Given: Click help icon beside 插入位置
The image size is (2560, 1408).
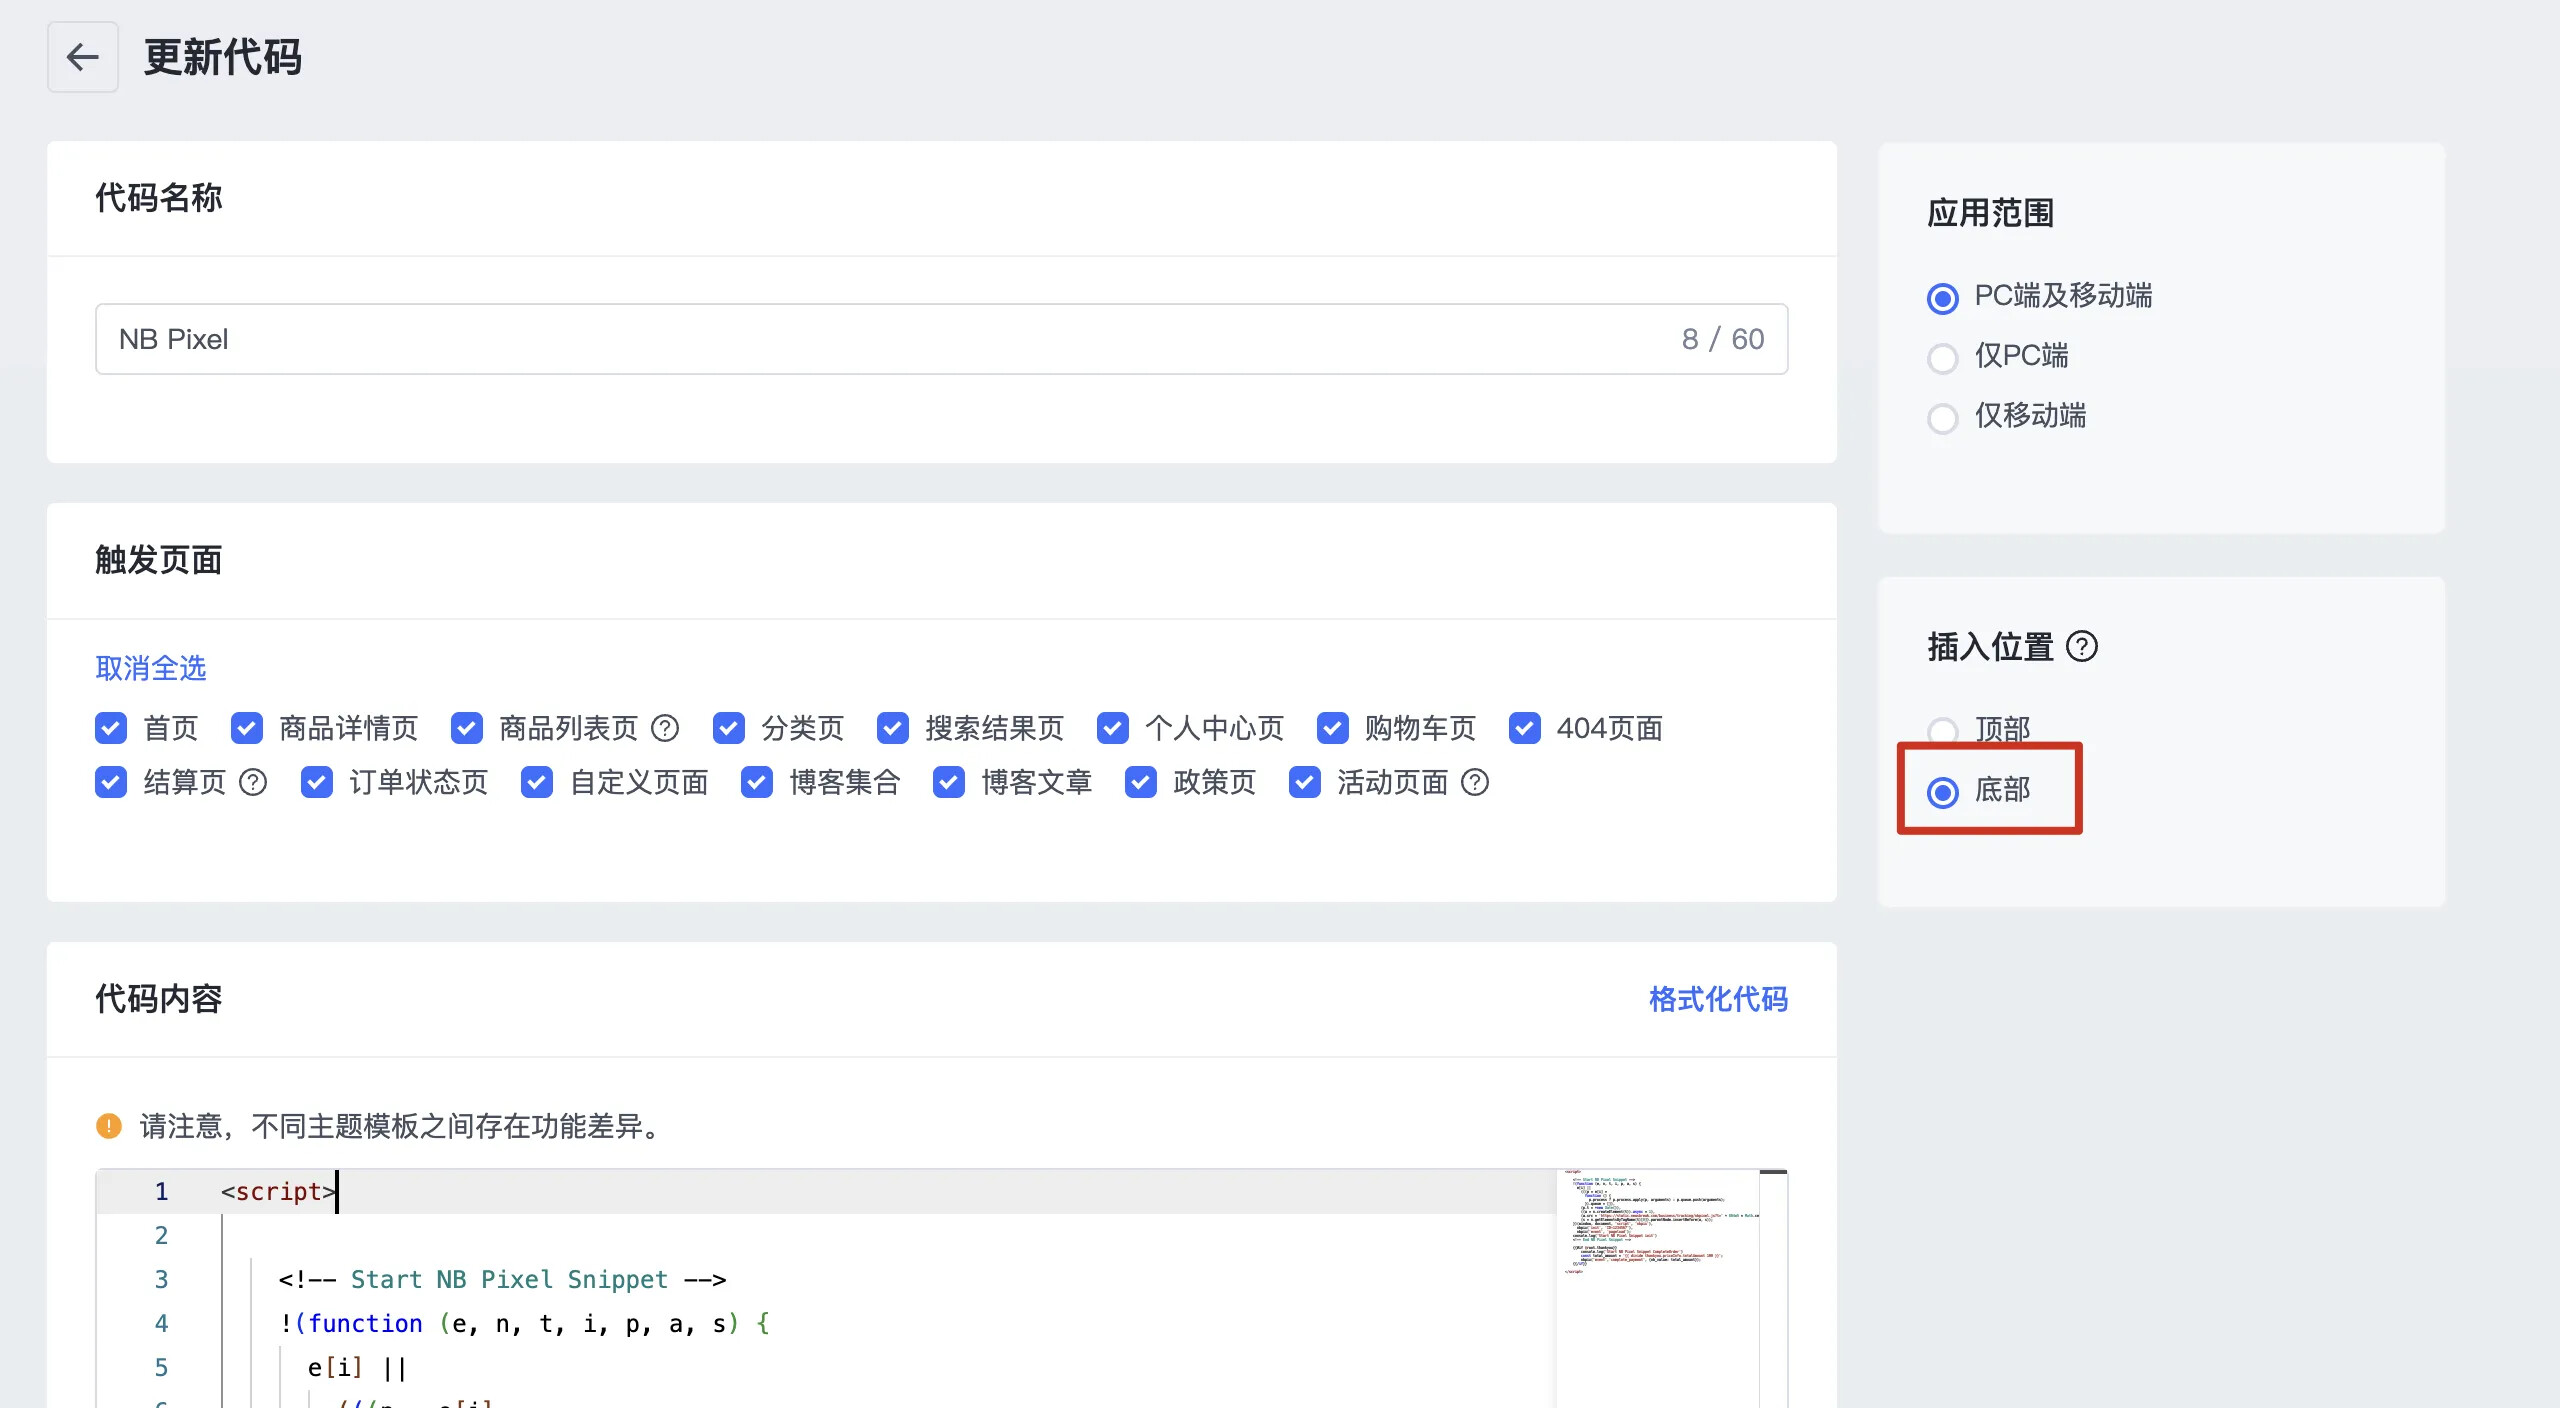Looking at the screenshot, I should pos(2082,647).
